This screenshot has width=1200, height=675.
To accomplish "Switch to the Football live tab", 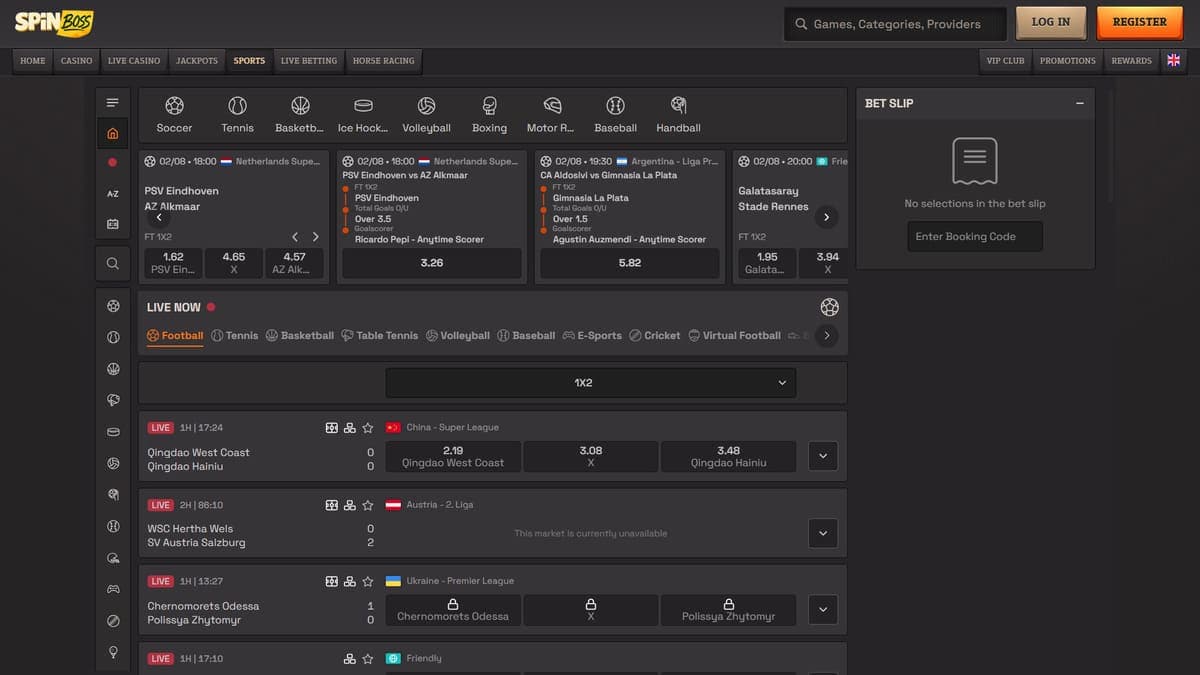I will (175, 336).
